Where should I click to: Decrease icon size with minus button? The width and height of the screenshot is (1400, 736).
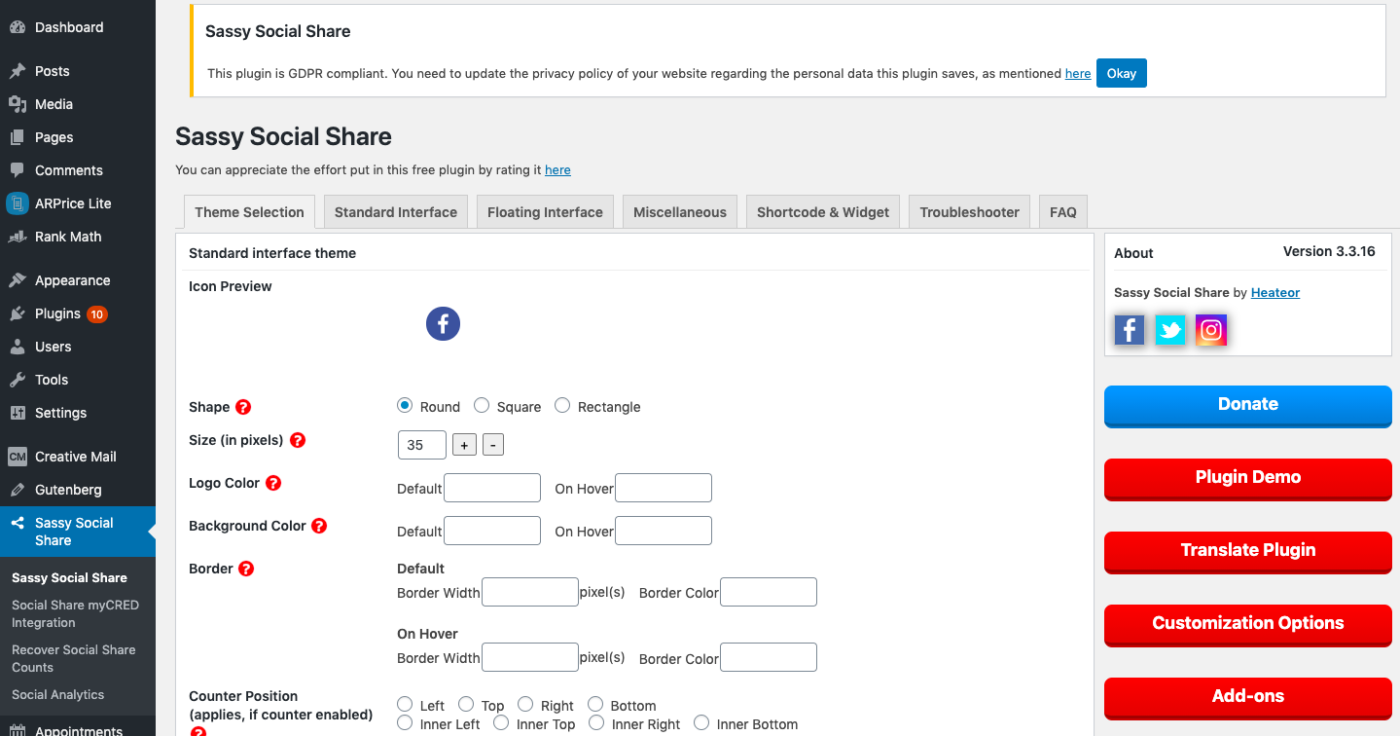tap(493, 445)
